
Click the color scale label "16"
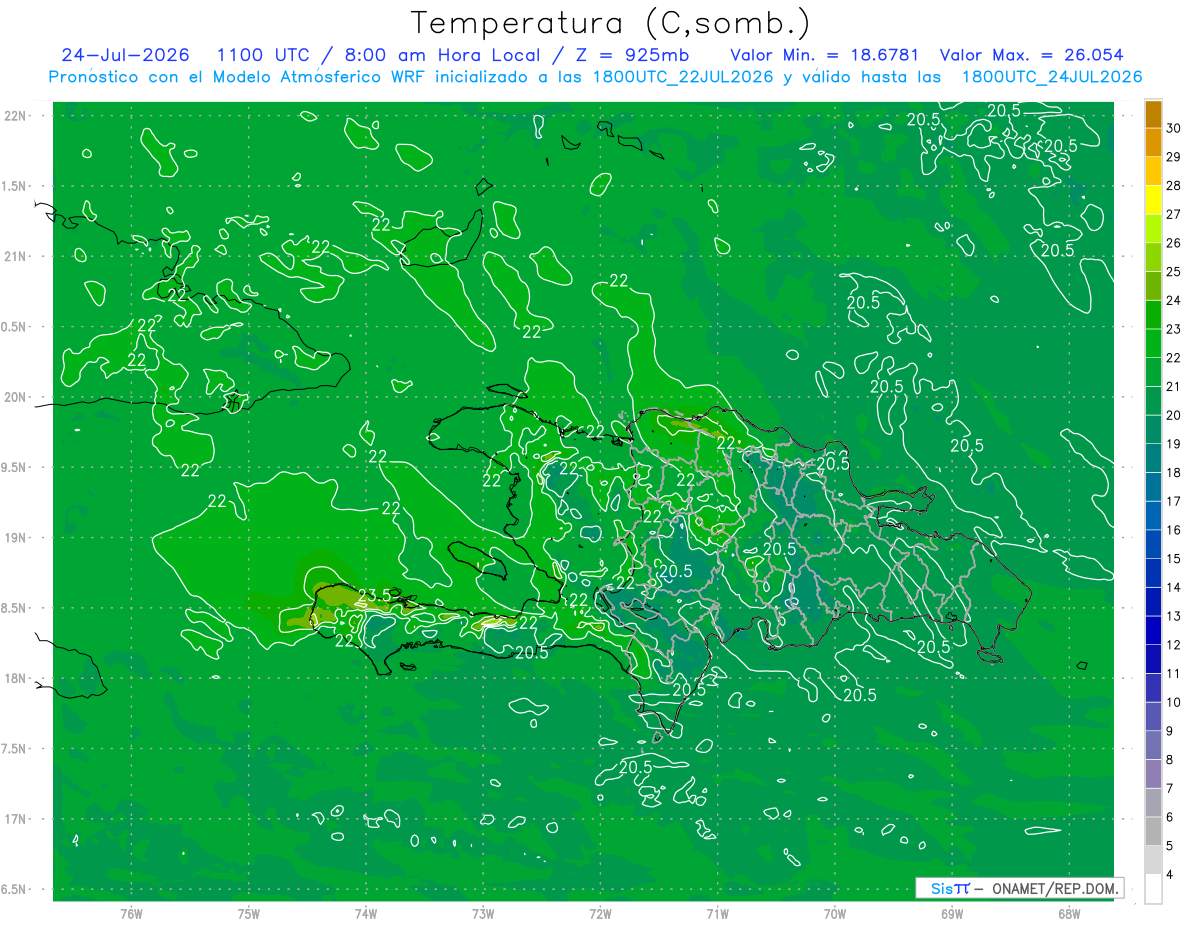click(x=1174, y=530)
